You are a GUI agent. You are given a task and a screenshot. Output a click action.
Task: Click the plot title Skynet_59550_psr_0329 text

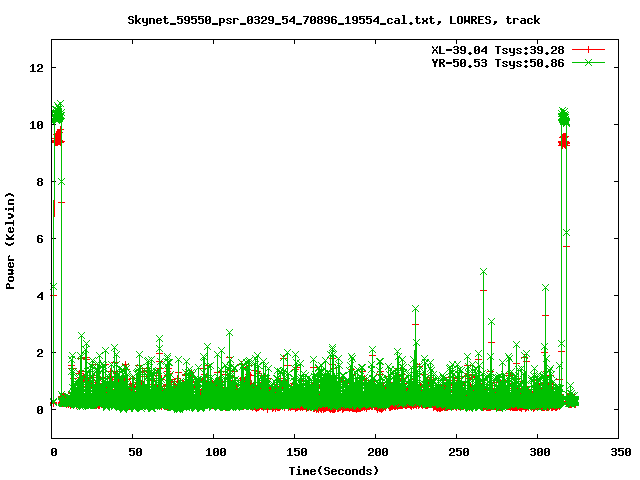333,20
